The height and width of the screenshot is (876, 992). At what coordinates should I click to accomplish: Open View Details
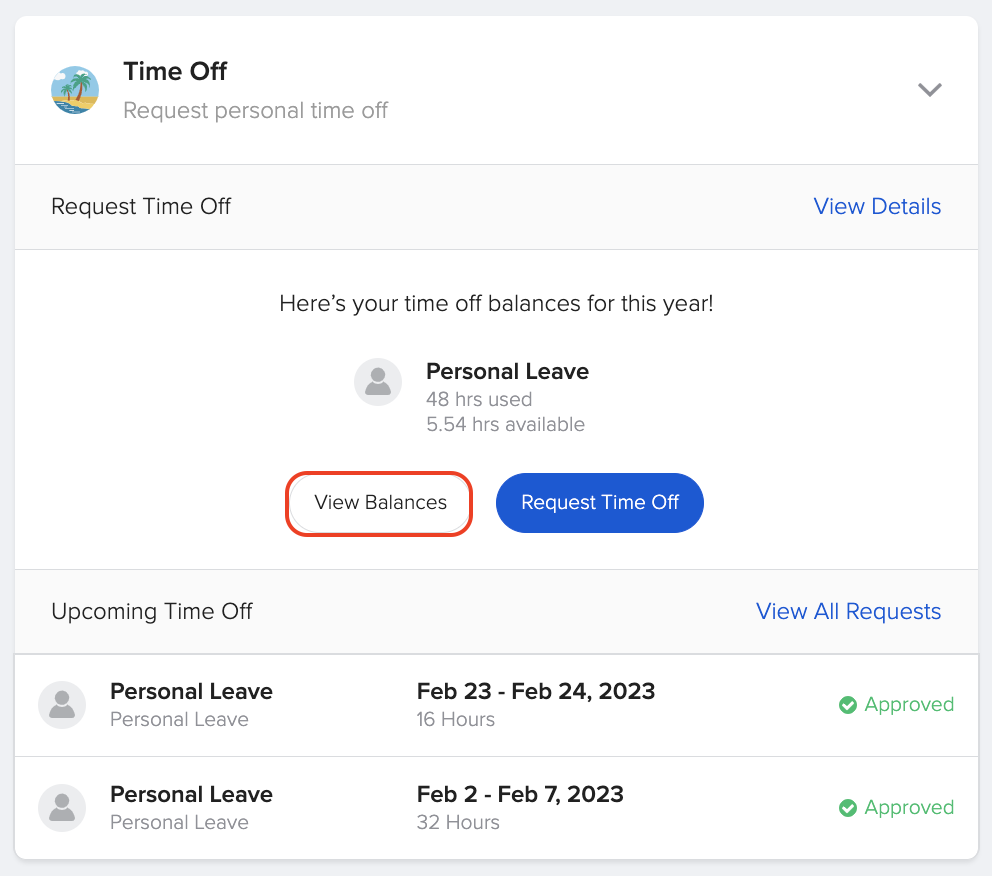click(x=877, y=206)
